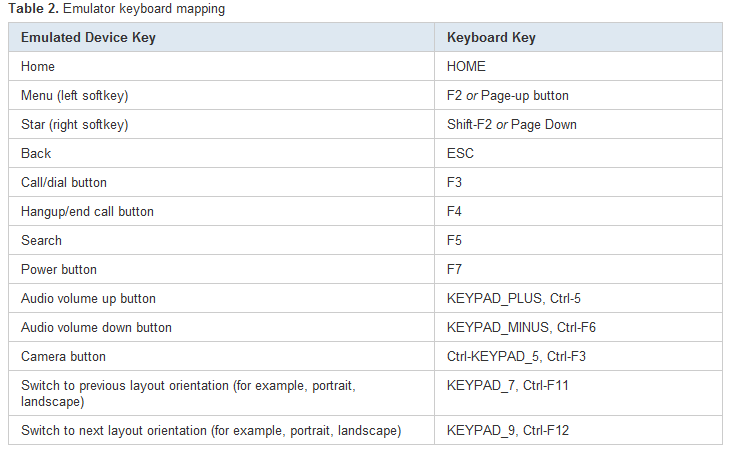The height and width of the screenshot is (458, 733).
Task: Click the 'Hangup/end call button' text
Action: coord(87,212)
